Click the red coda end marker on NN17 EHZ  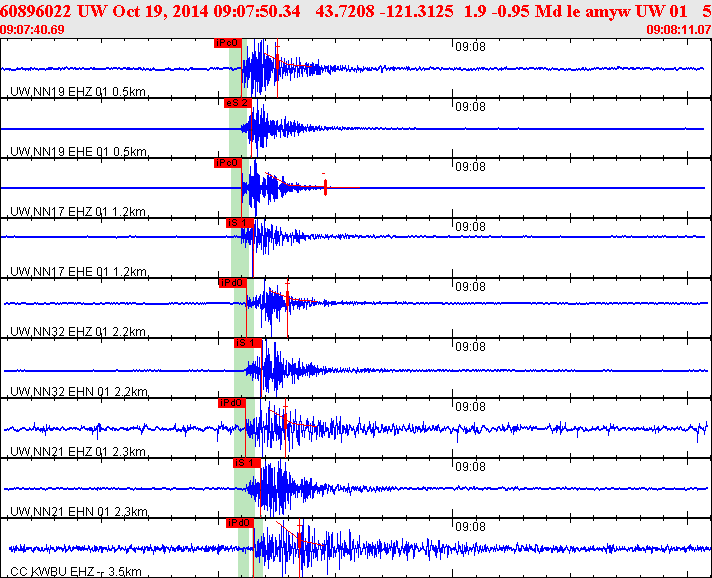pyautogui.click(x=325, y=187)
